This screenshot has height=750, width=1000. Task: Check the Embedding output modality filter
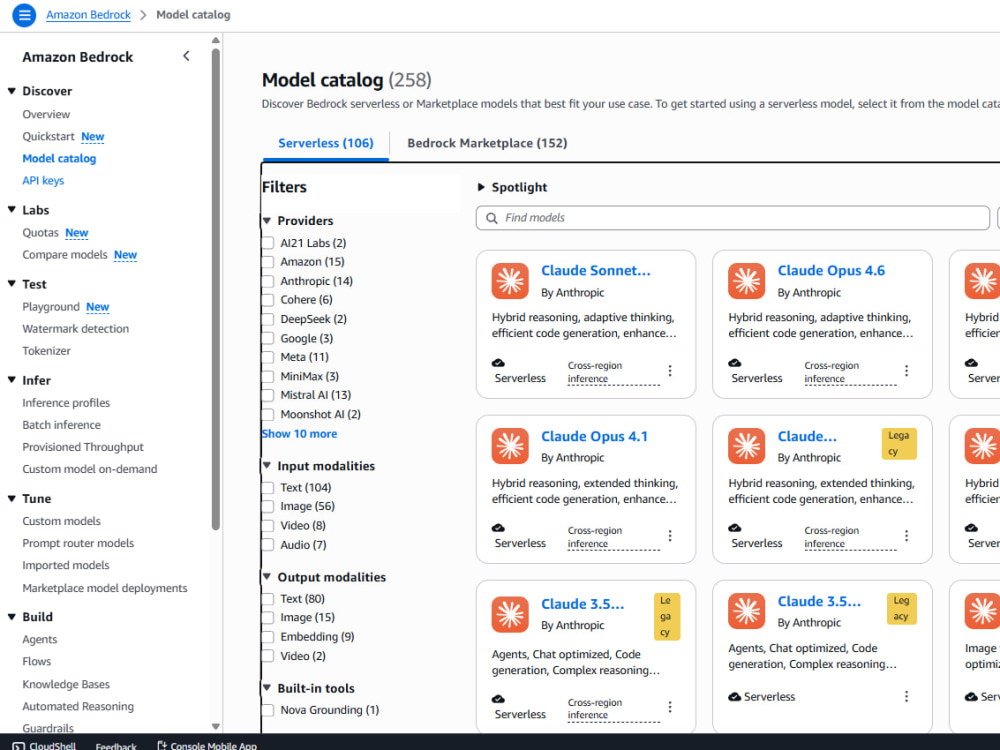point(268,637)
